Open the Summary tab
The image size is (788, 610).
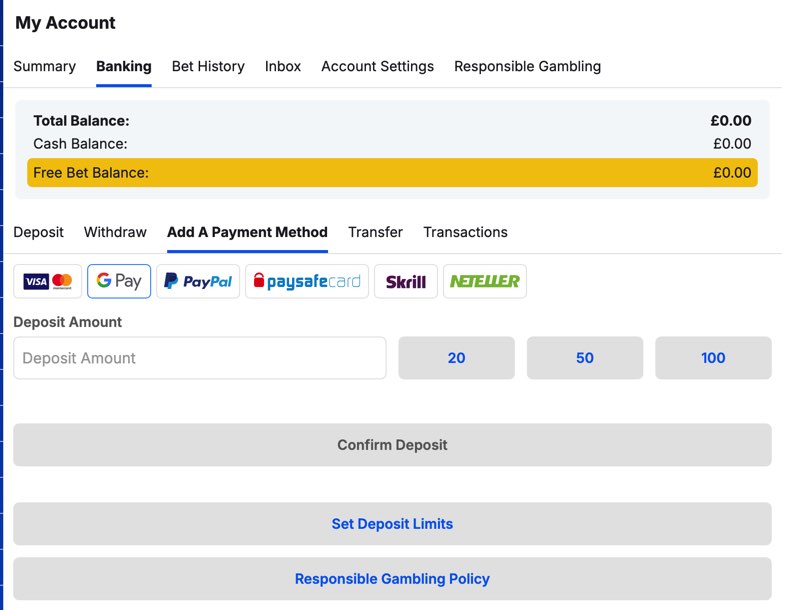[x=45, y=66]
